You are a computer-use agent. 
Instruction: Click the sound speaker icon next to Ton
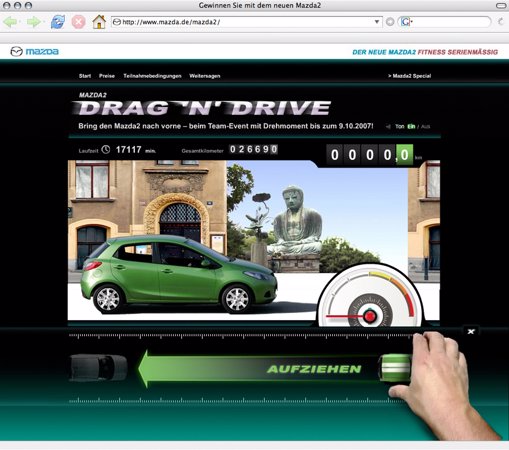[388, 127]
